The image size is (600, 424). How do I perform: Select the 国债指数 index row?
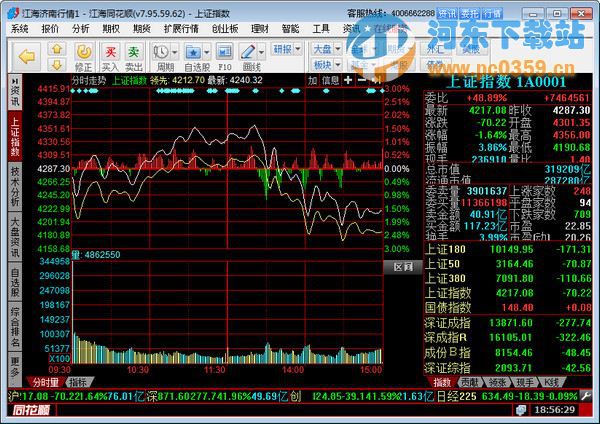[x=508, y=307]
